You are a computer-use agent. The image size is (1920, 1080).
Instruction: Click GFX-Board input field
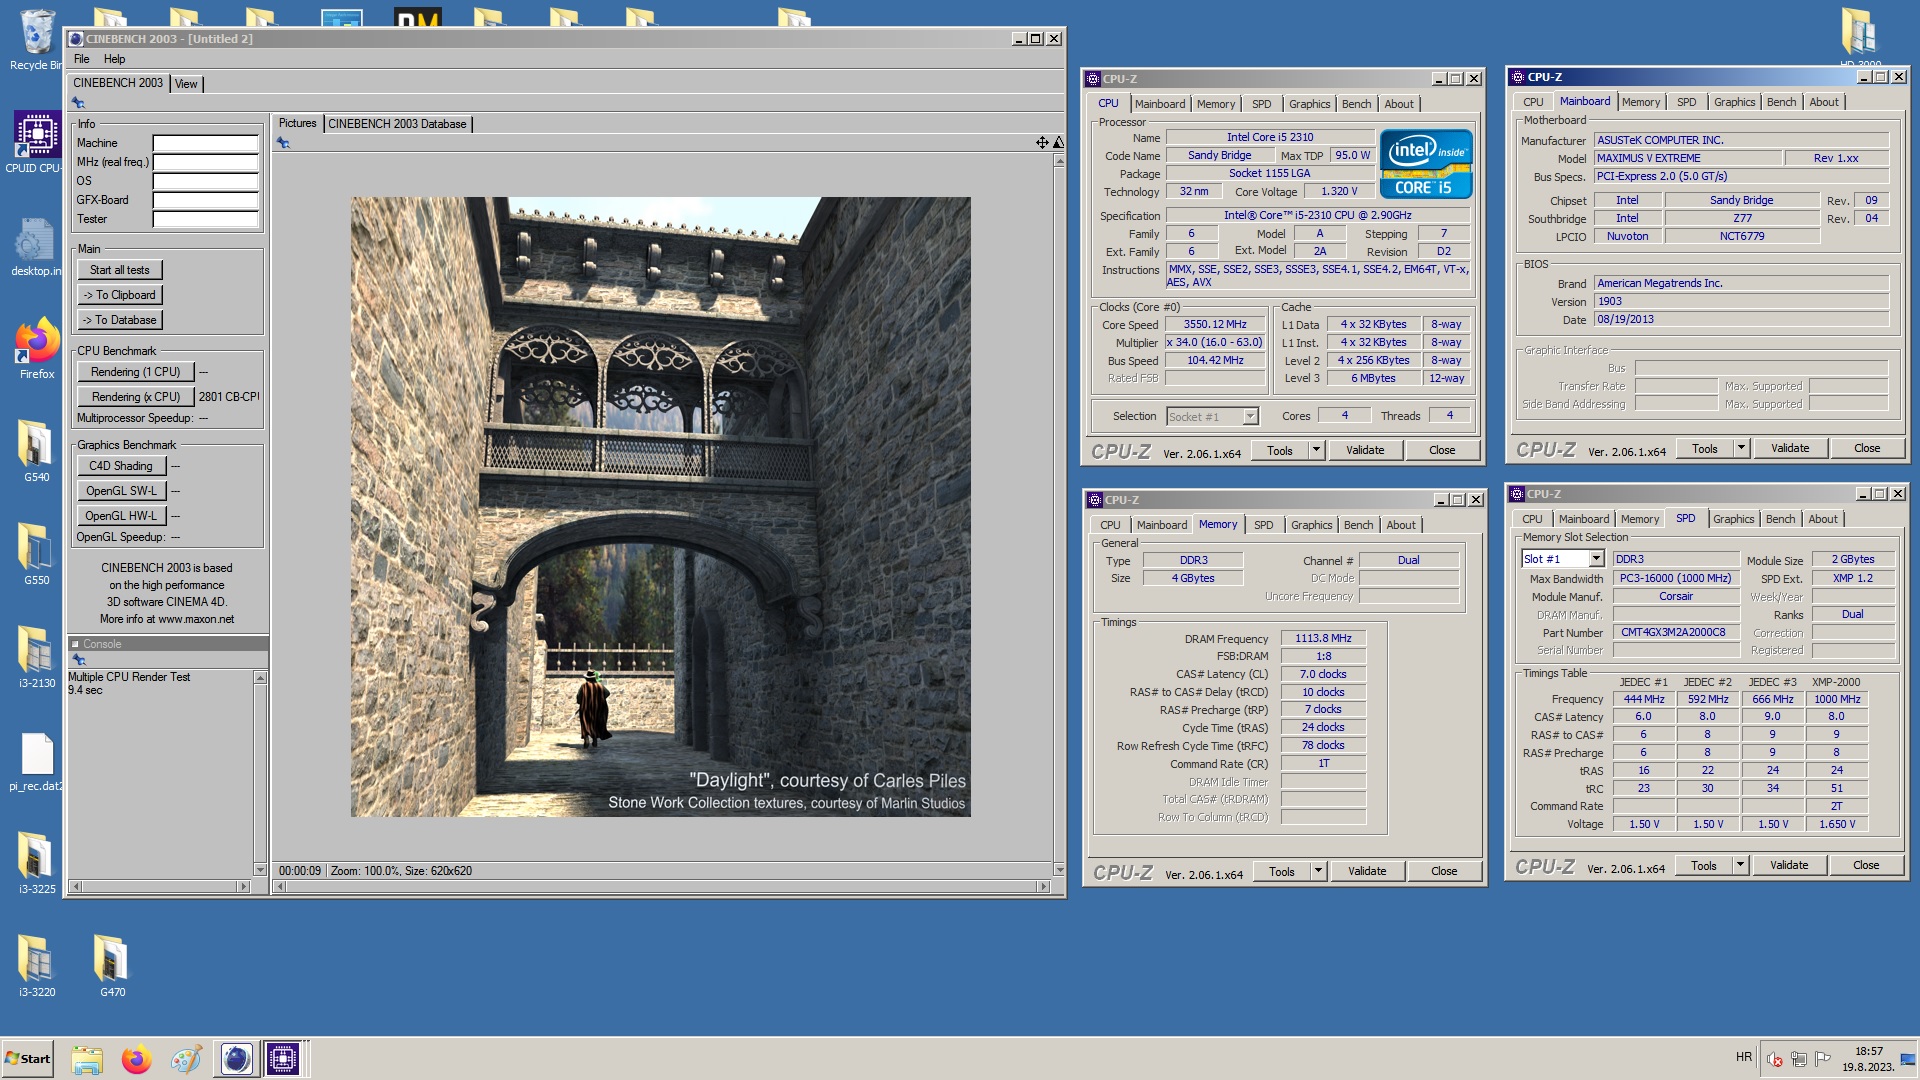(205, 200)
